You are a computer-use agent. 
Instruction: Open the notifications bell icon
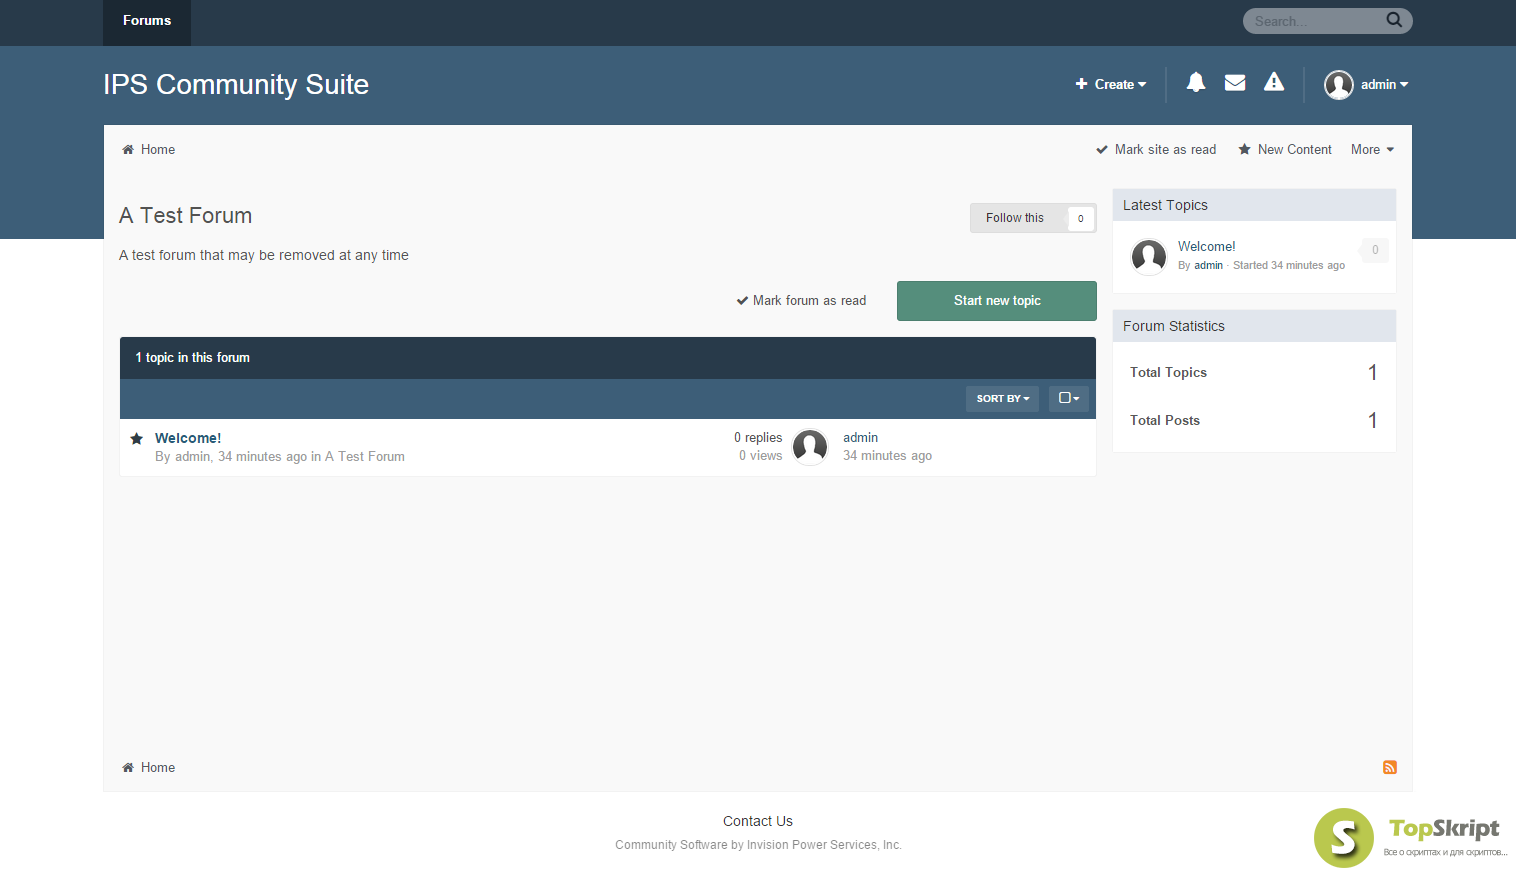coord(1196,82)
